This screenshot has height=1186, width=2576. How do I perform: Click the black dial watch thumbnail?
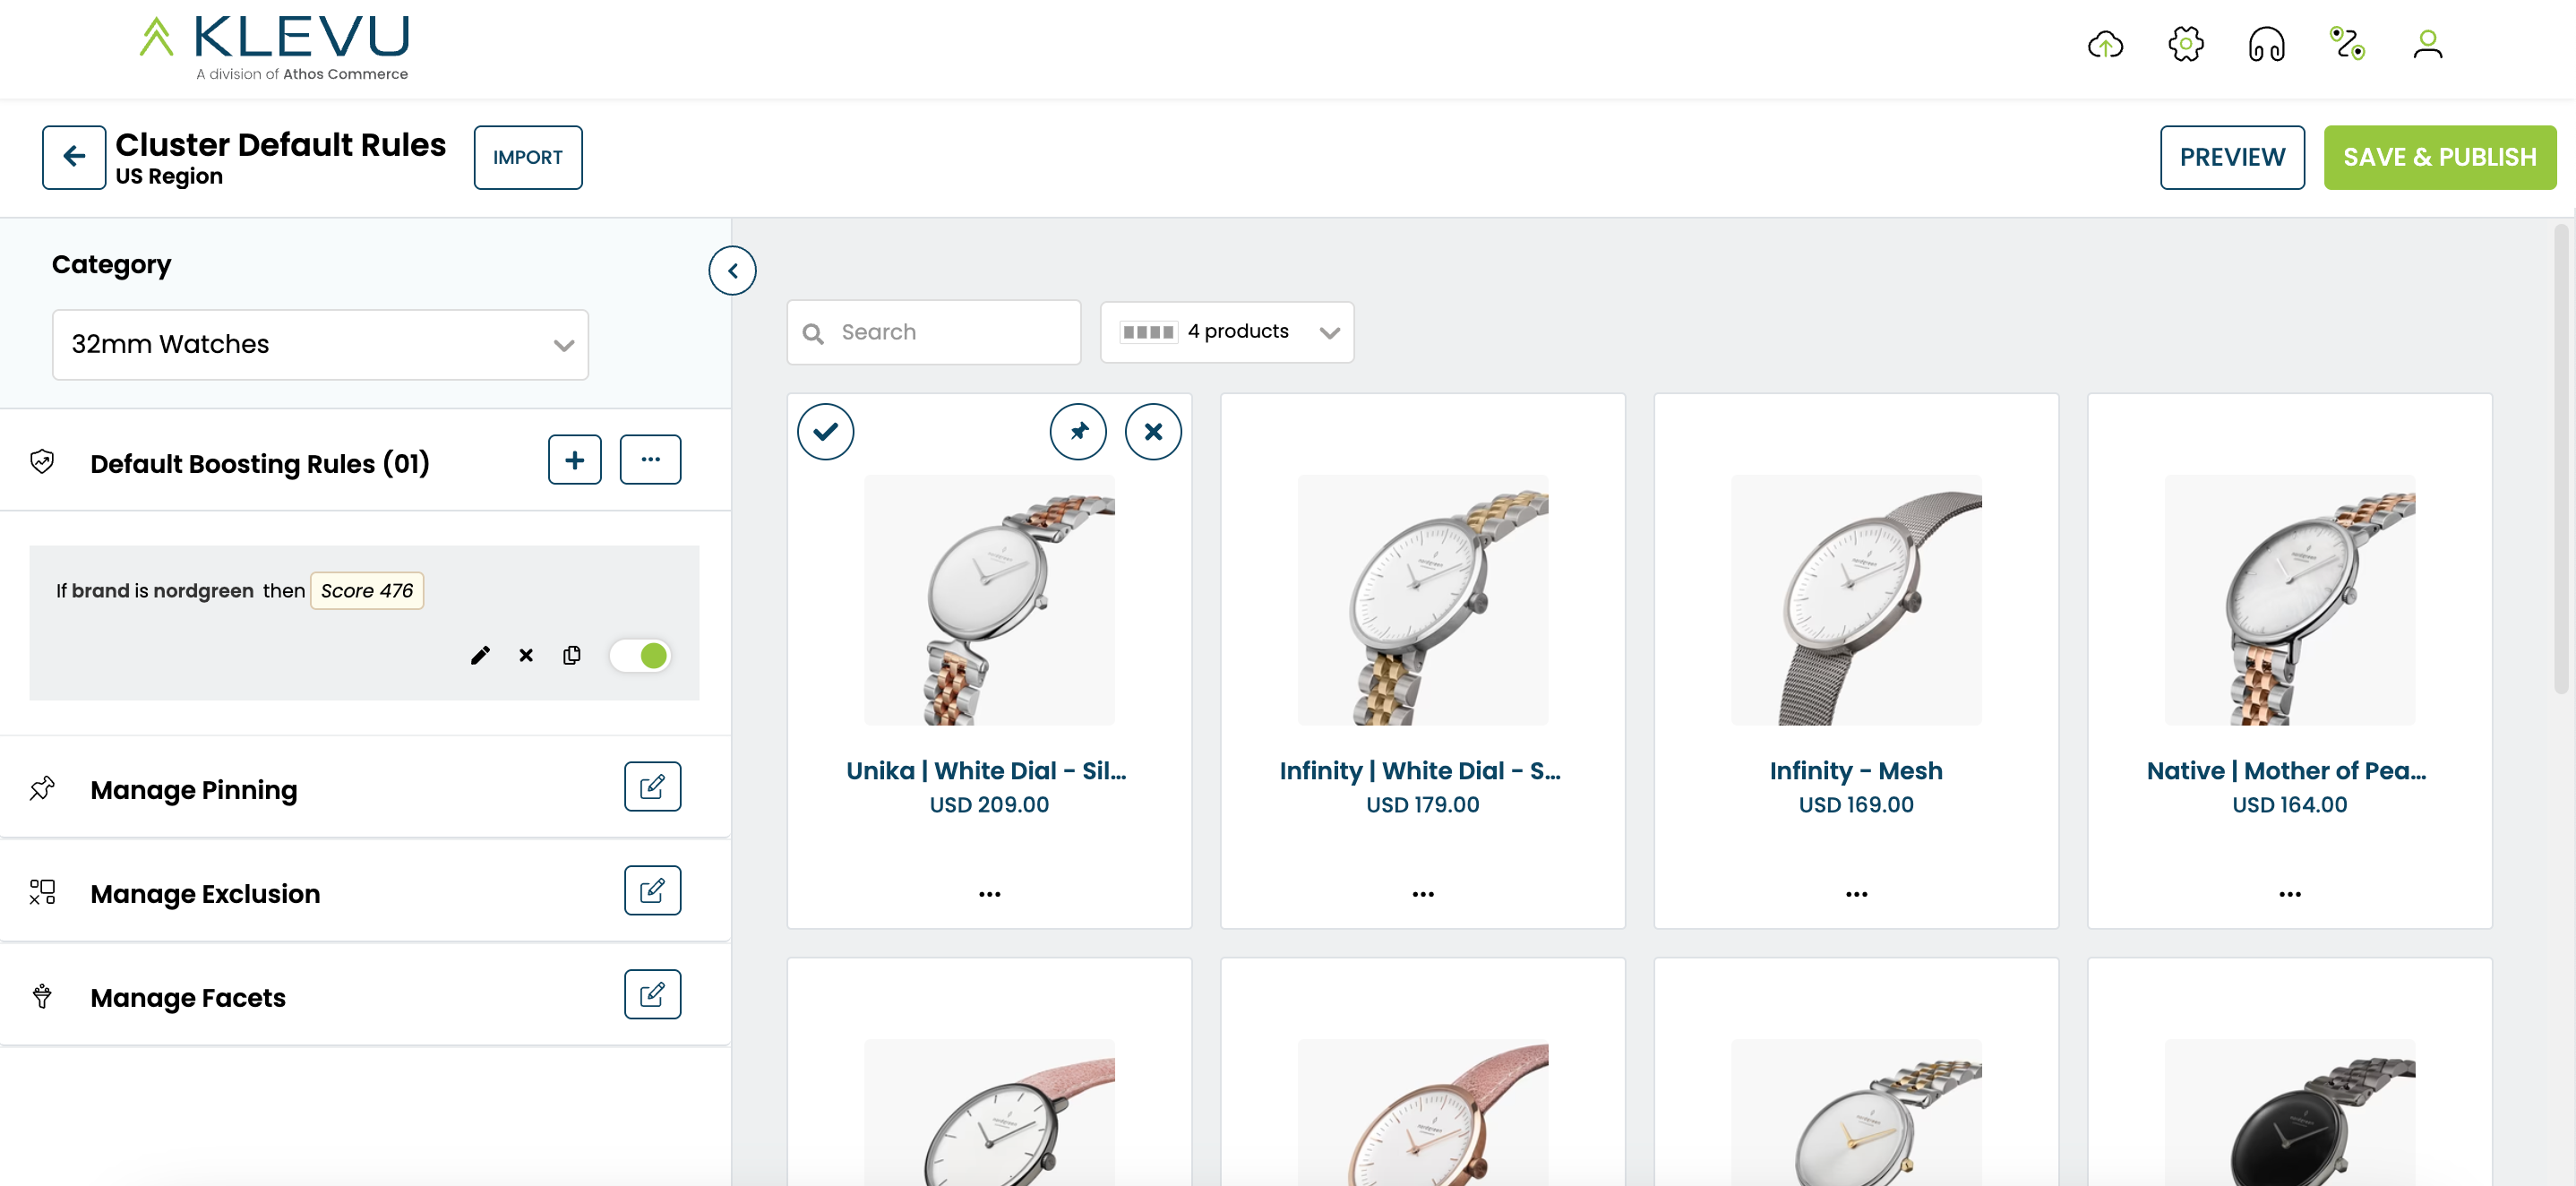click(x=2290, y=1112)
